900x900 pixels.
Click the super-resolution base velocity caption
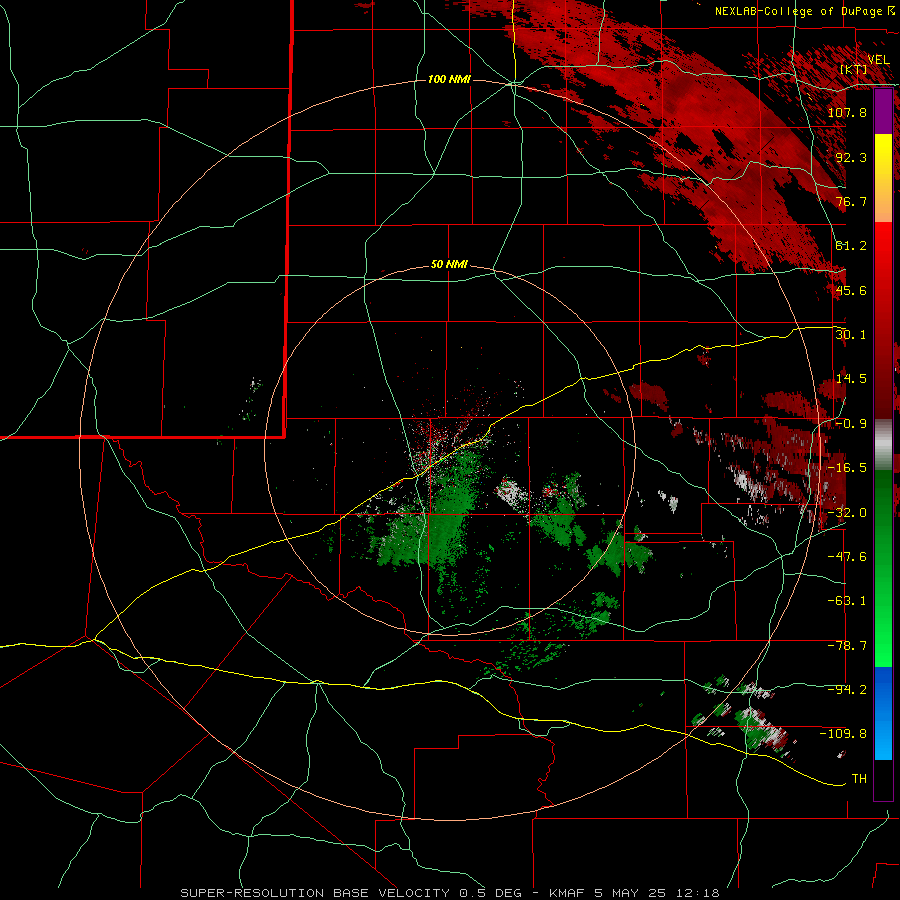pyautogui.click(x=450, y=893)
